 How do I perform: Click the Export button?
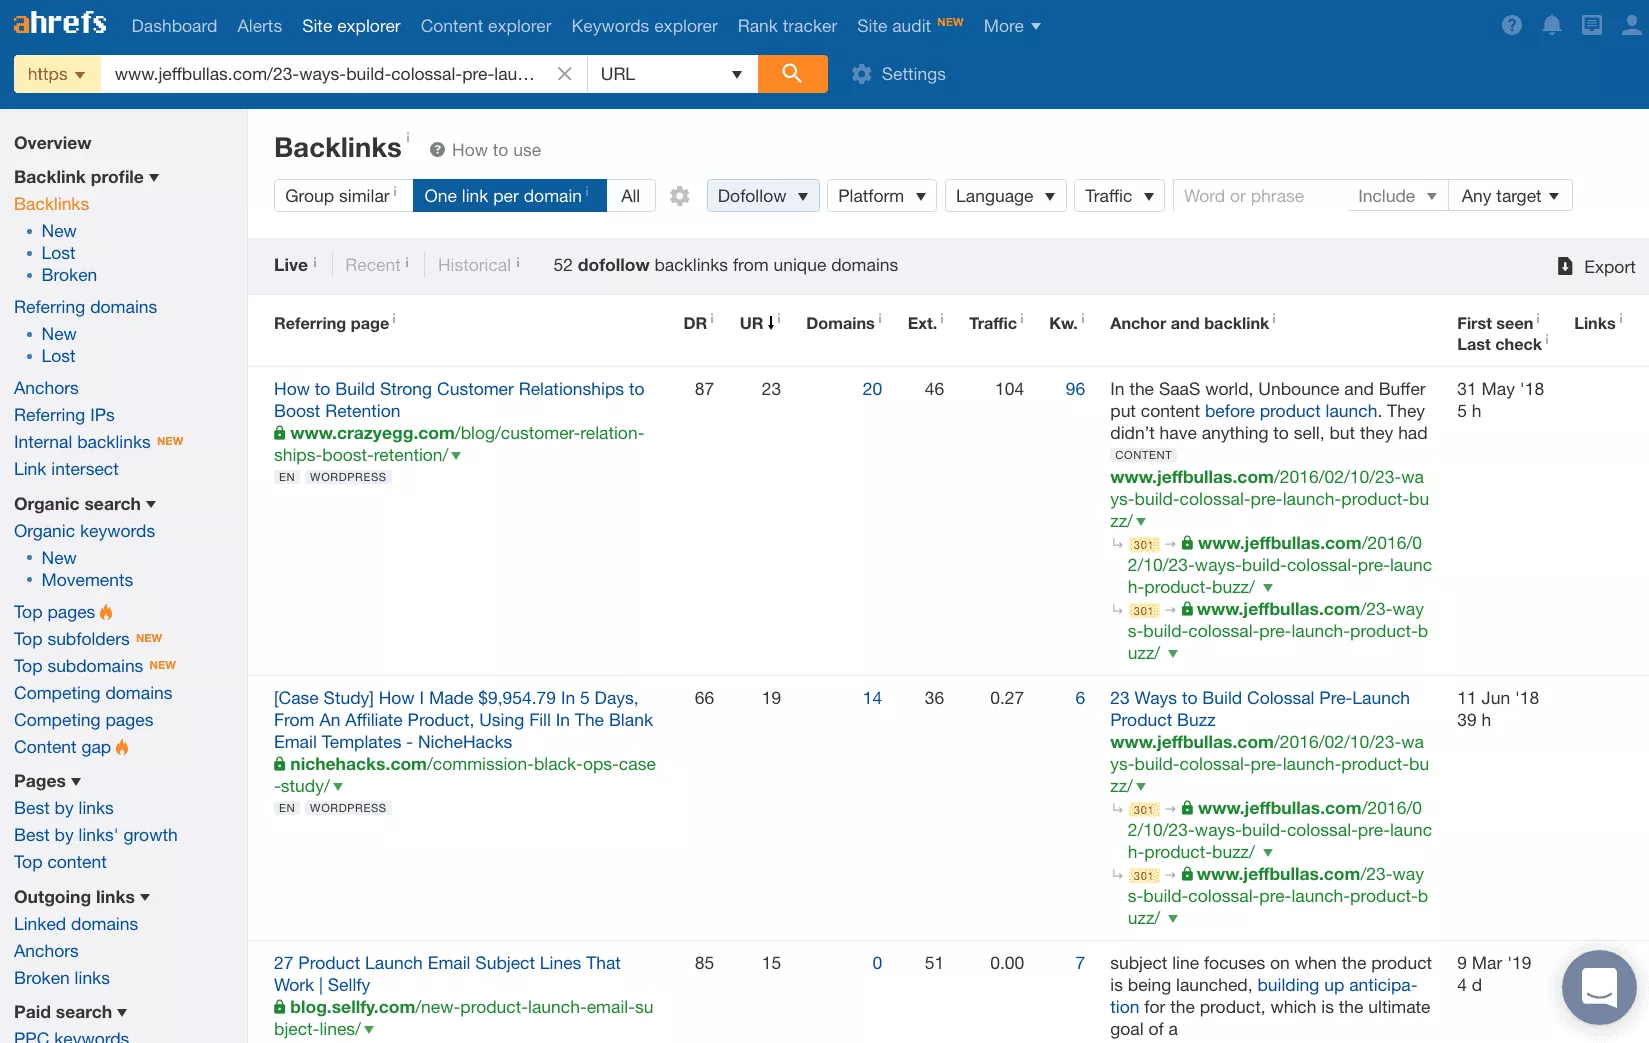[x=1597, y=266]
